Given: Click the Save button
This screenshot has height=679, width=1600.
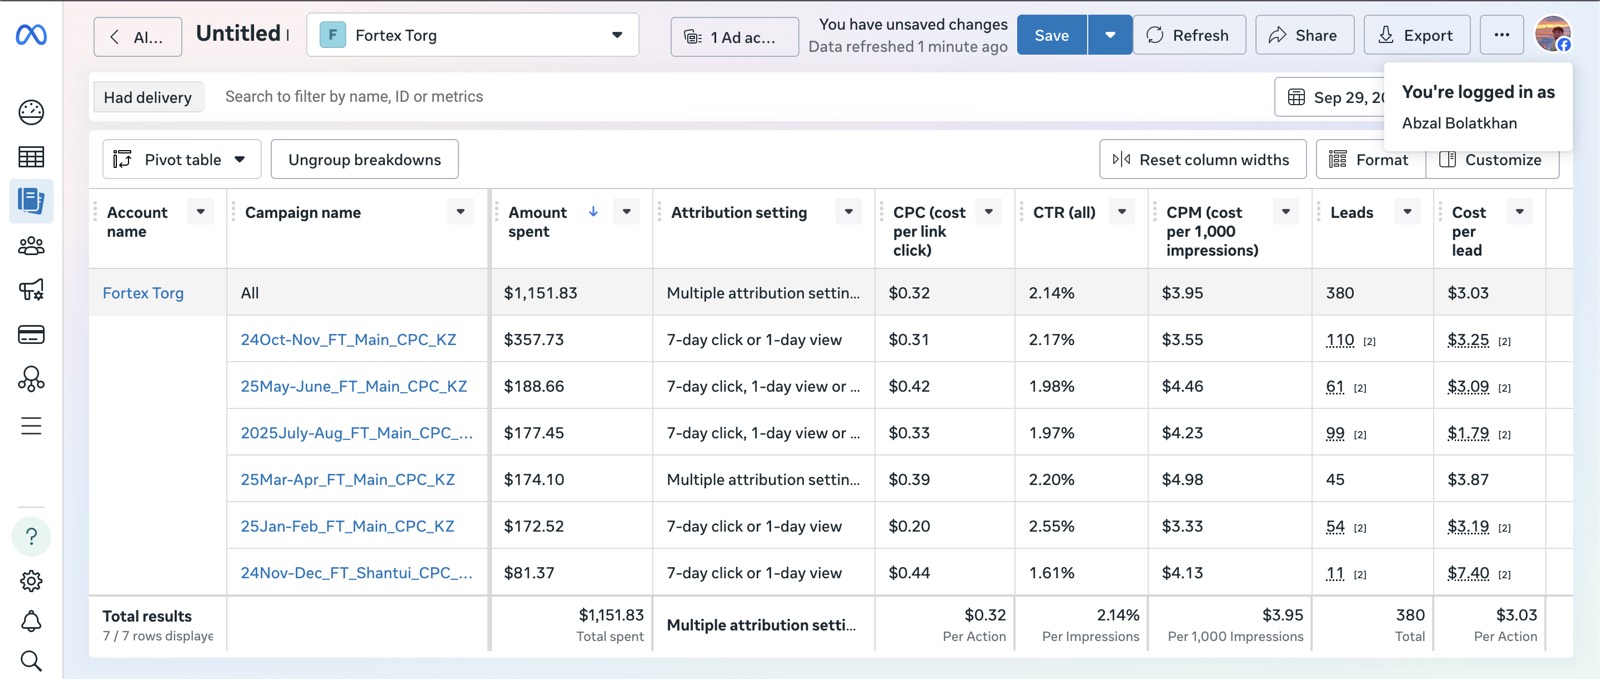Looking at the screenshot, I should pyautogui.click(x=1052, y=35).
